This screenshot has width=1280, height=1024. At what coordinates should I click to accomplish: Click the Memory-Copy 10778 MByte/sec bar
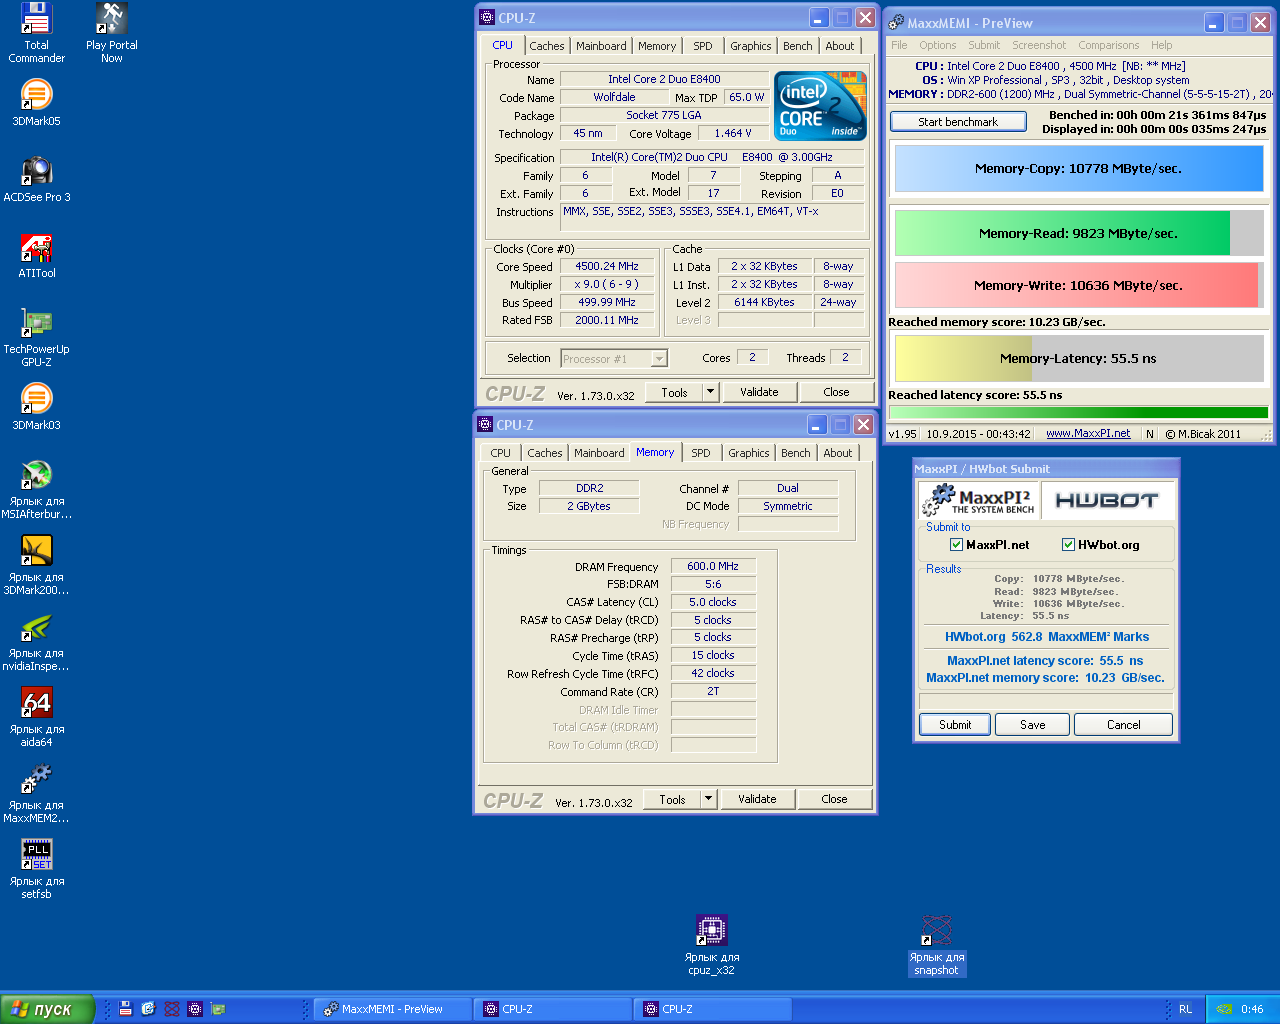pos(1079,168)
